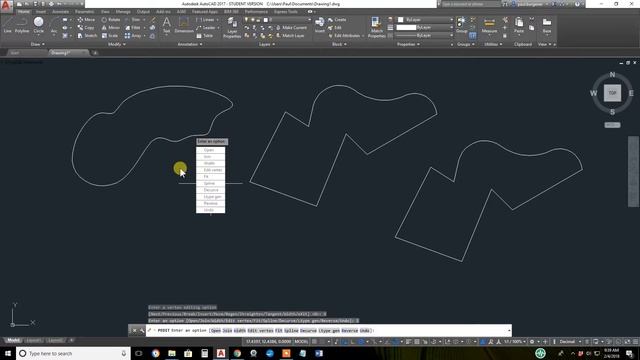Click the Insert block icon

point(320,24)
